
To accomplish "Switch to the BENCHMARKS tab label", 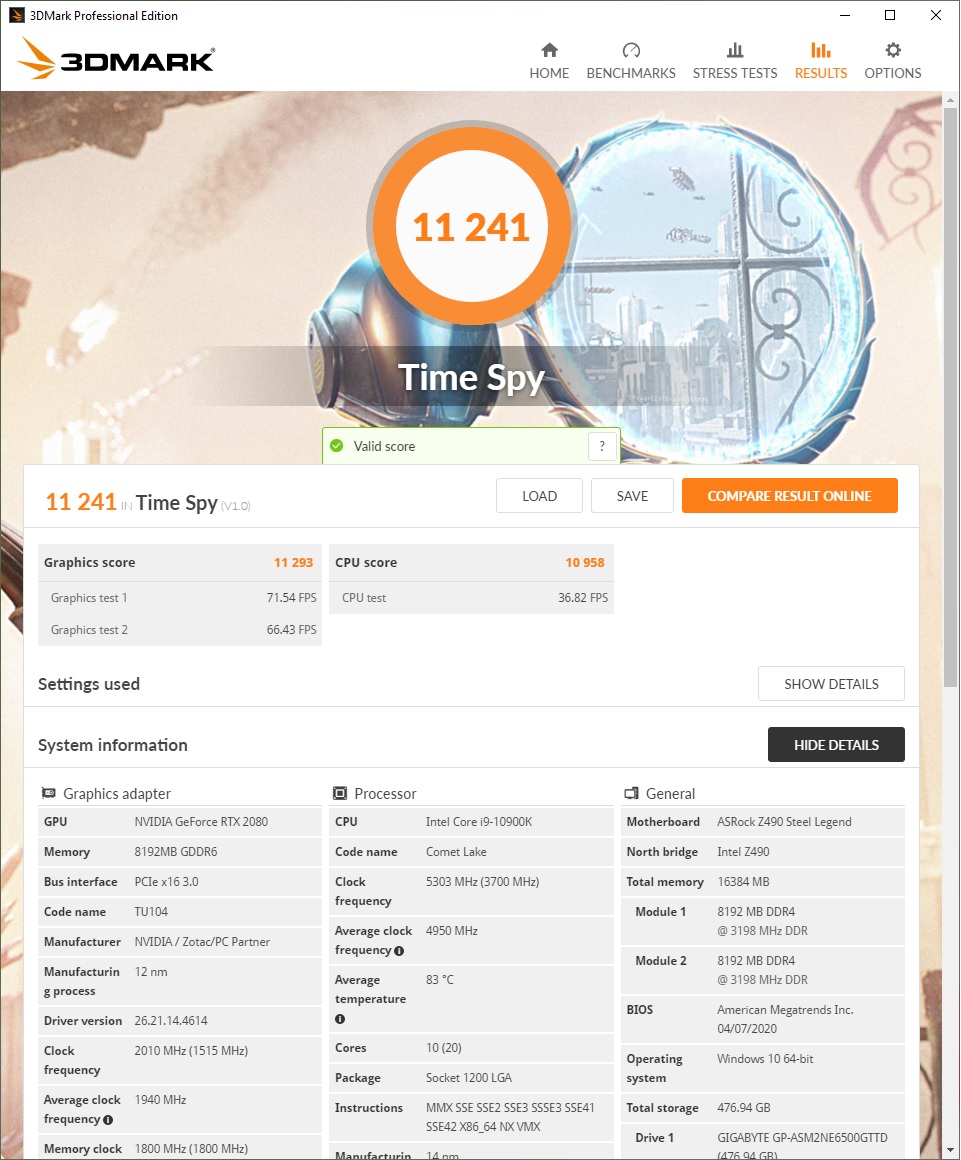I will [x=631, y=73].
